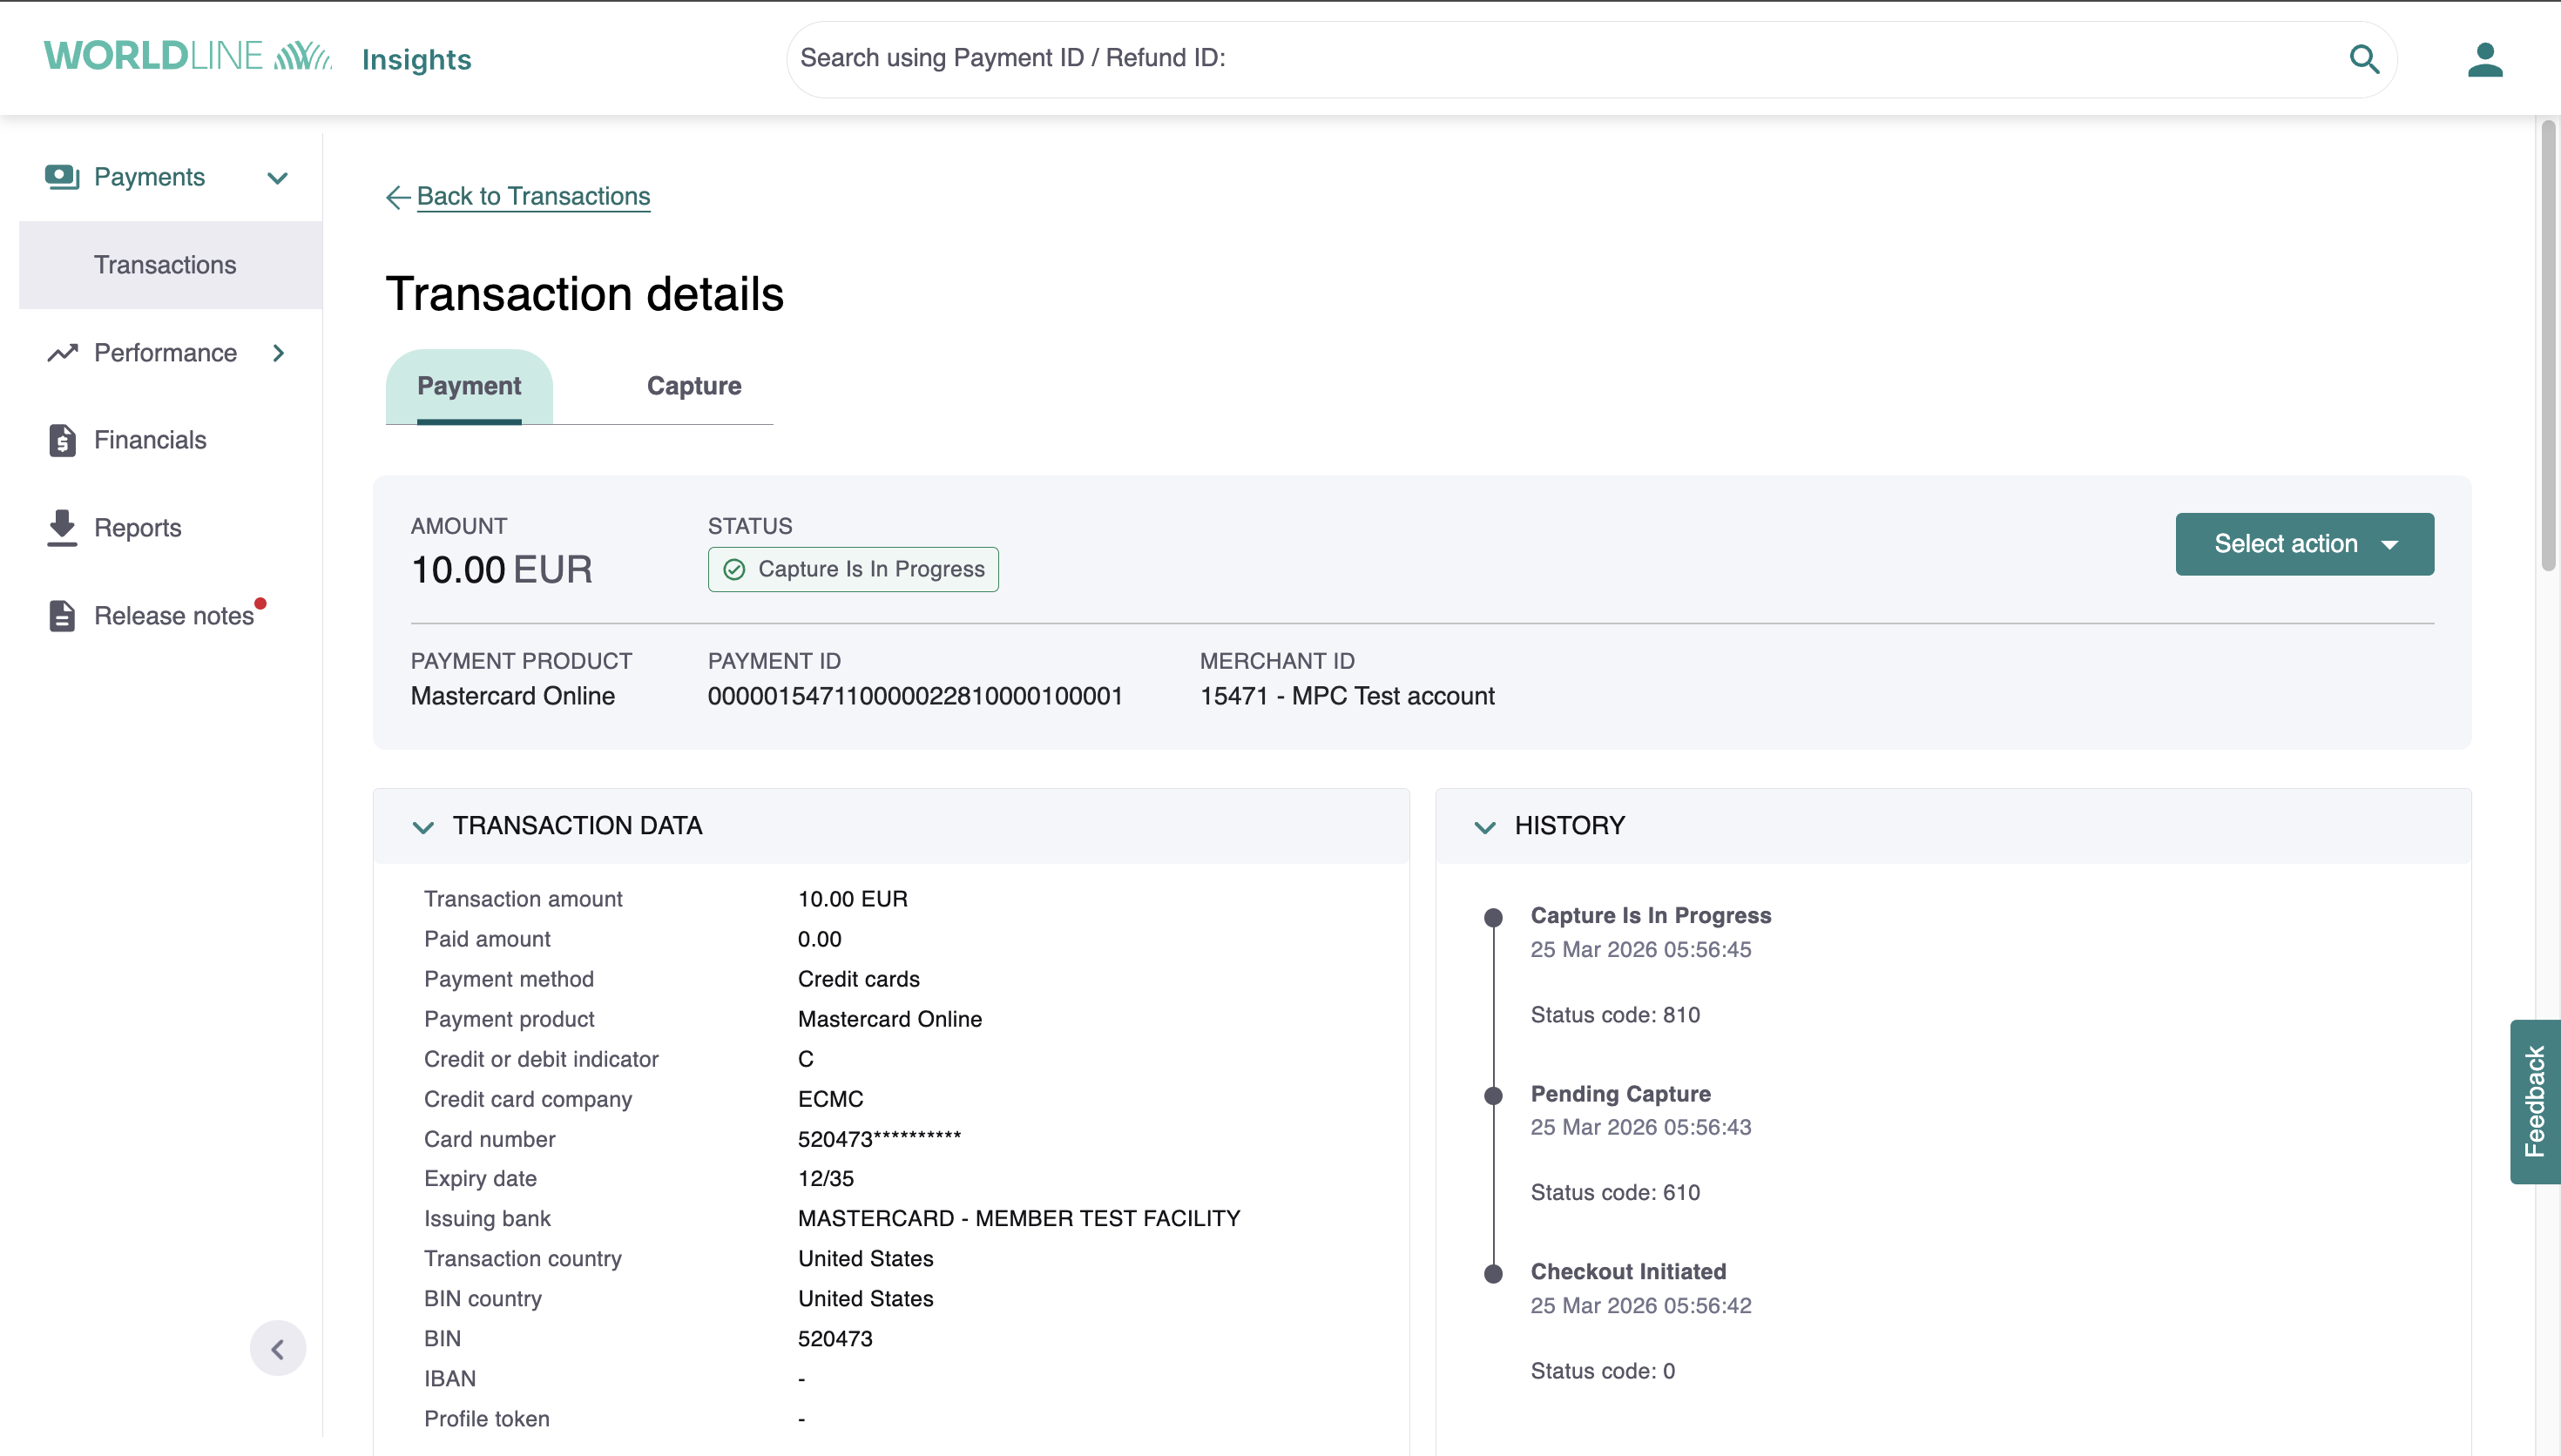This screenshot has width=2561, height=1456.
Task: Click the status check-circle icon
Action: [x=734, y=569]
